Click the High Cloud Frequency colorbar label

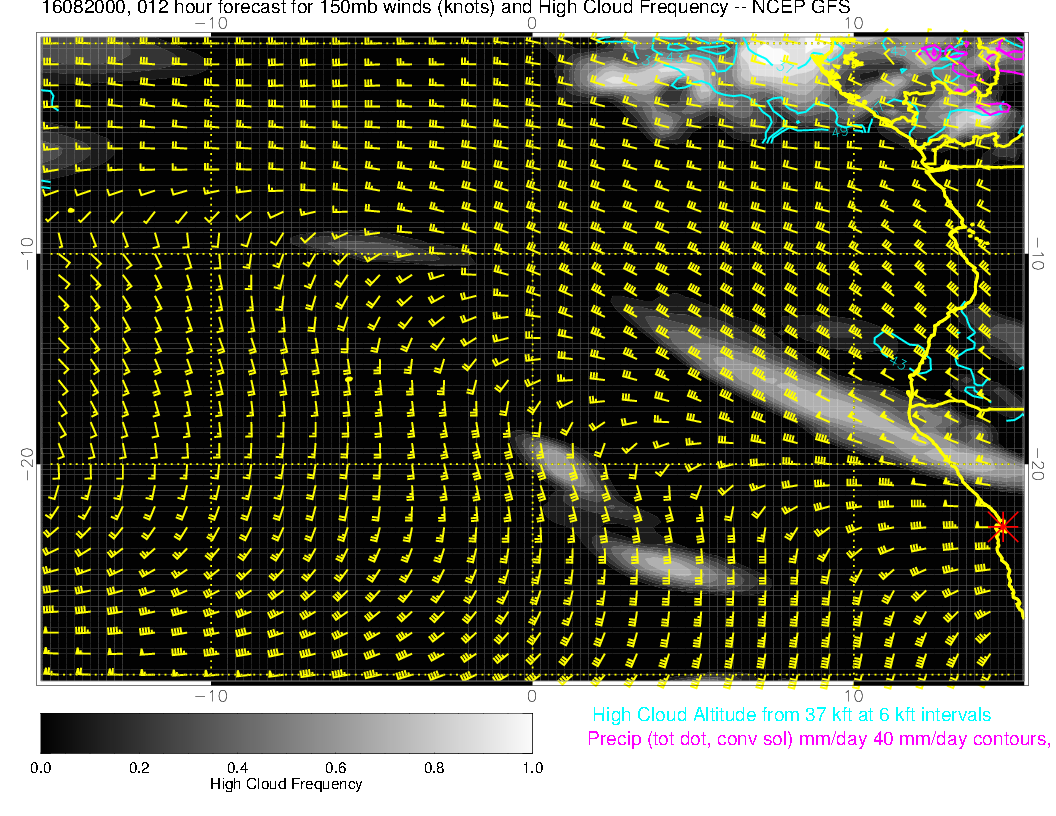pyautogui.click(x=286, y=784)
